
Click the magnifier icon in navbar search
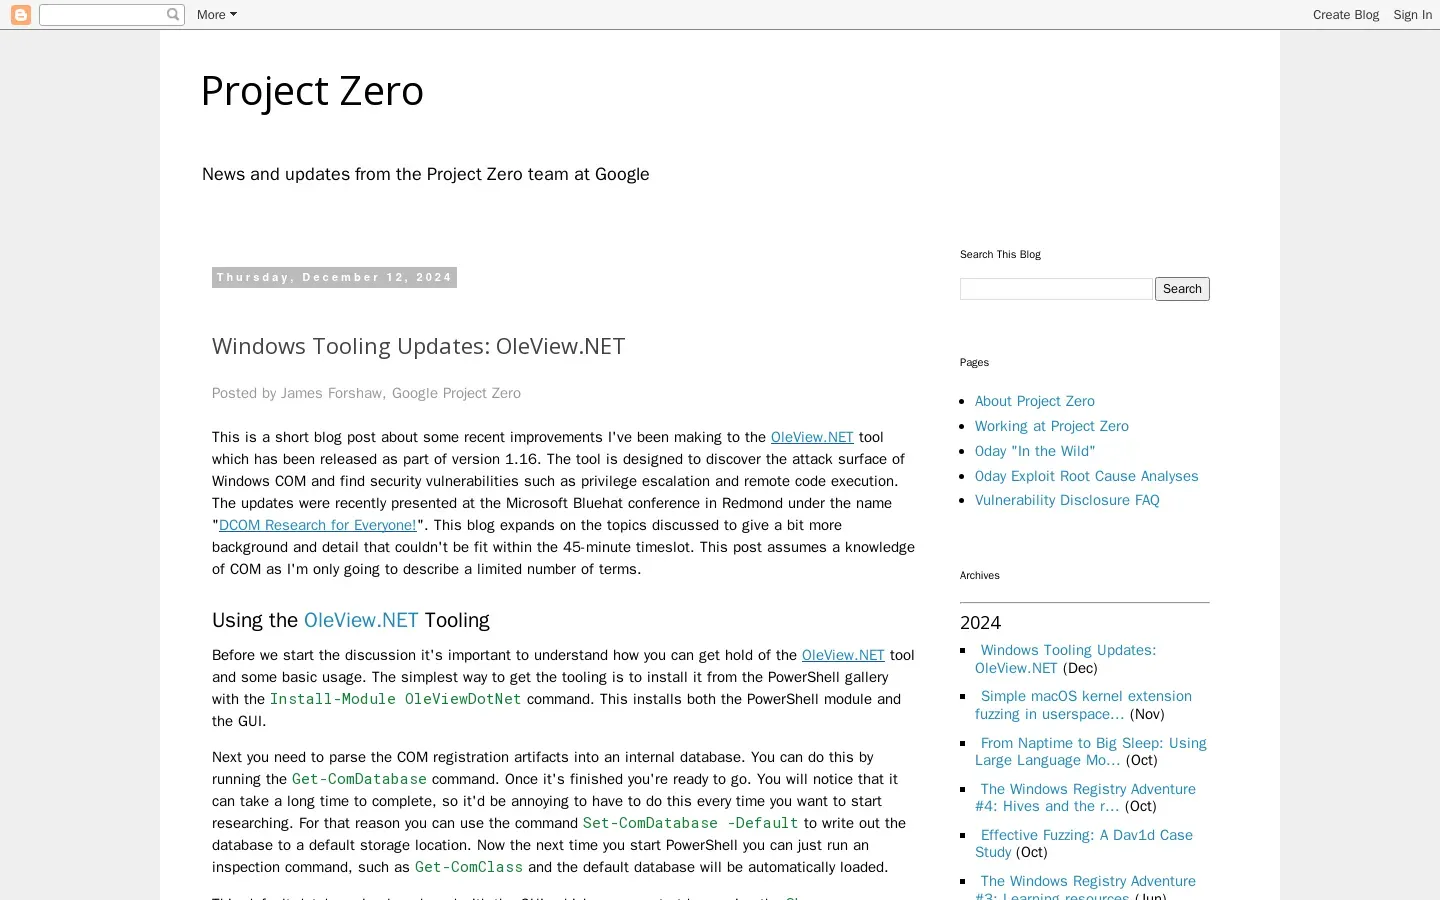point(173,15)
